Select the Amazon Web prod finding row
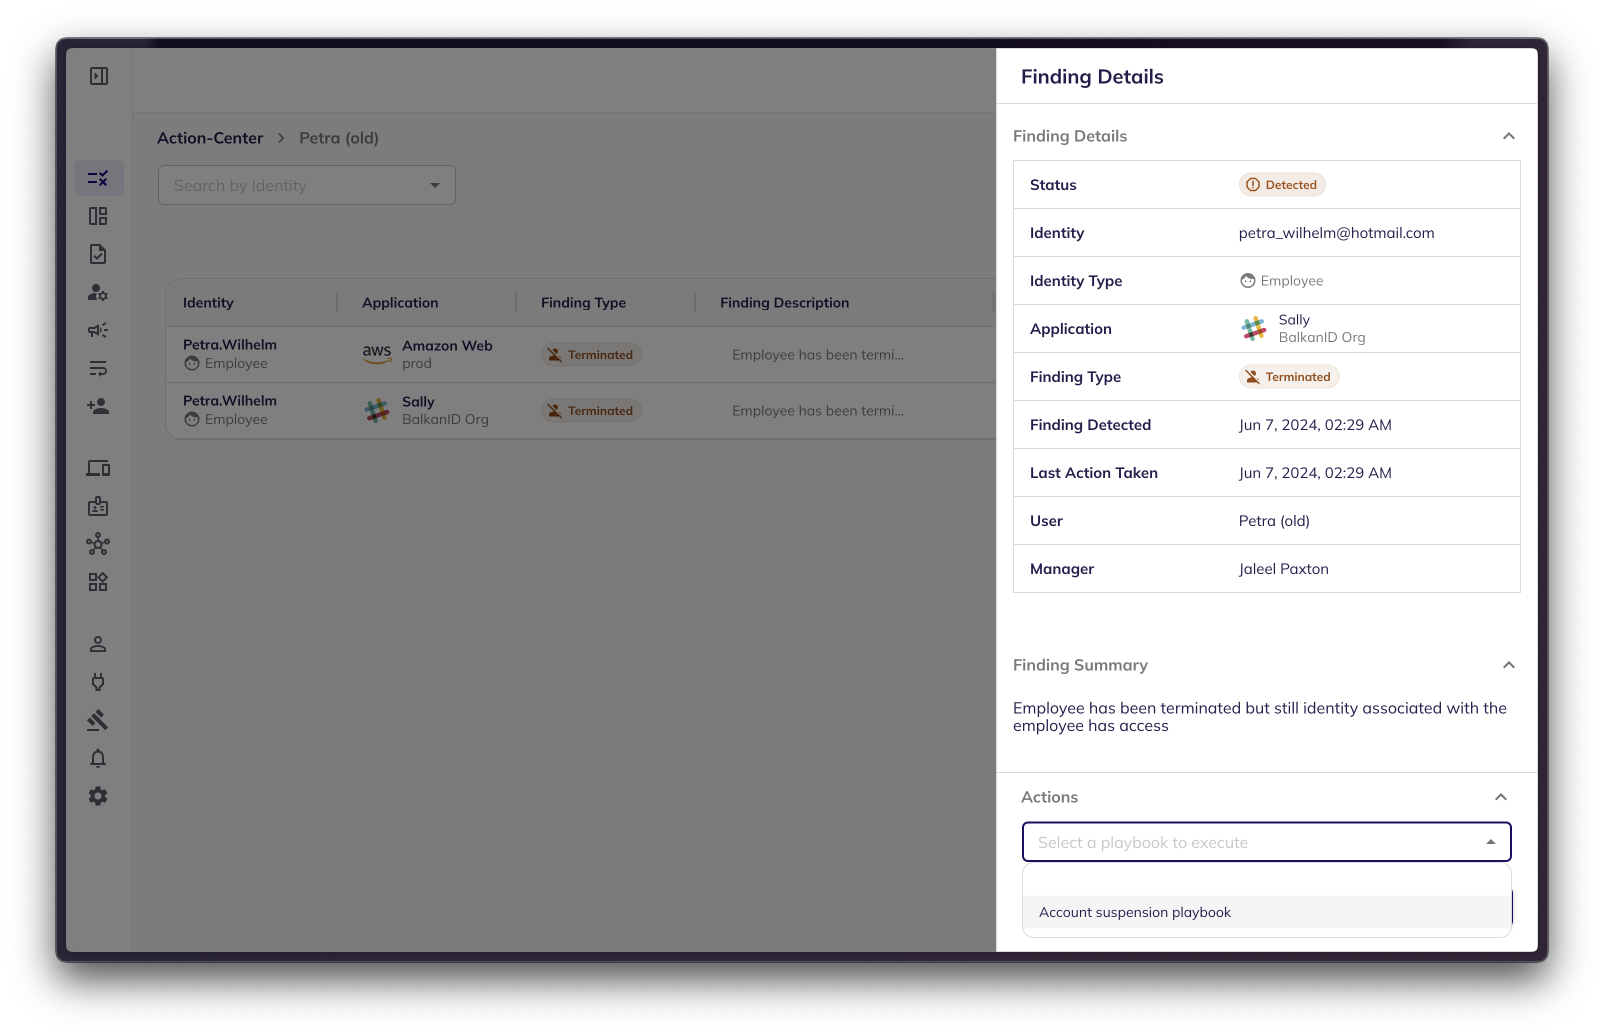Screen dimensions: 1604x1036 [x=580, y=354]
